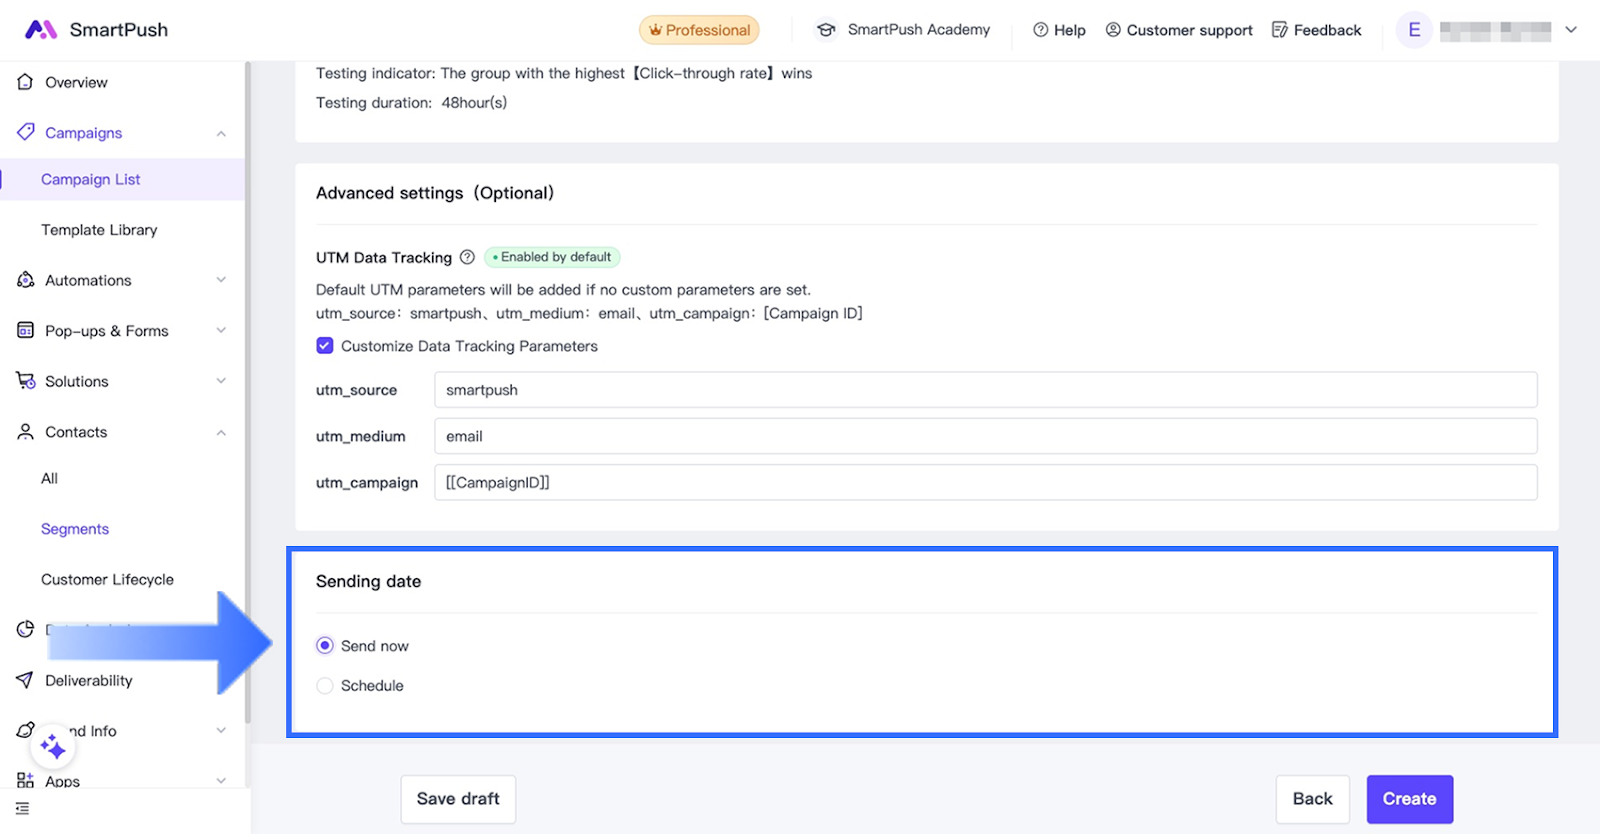Viewport: 1600px width, 834px height.
Task: Click the Create button
Action: (1409, 799)
